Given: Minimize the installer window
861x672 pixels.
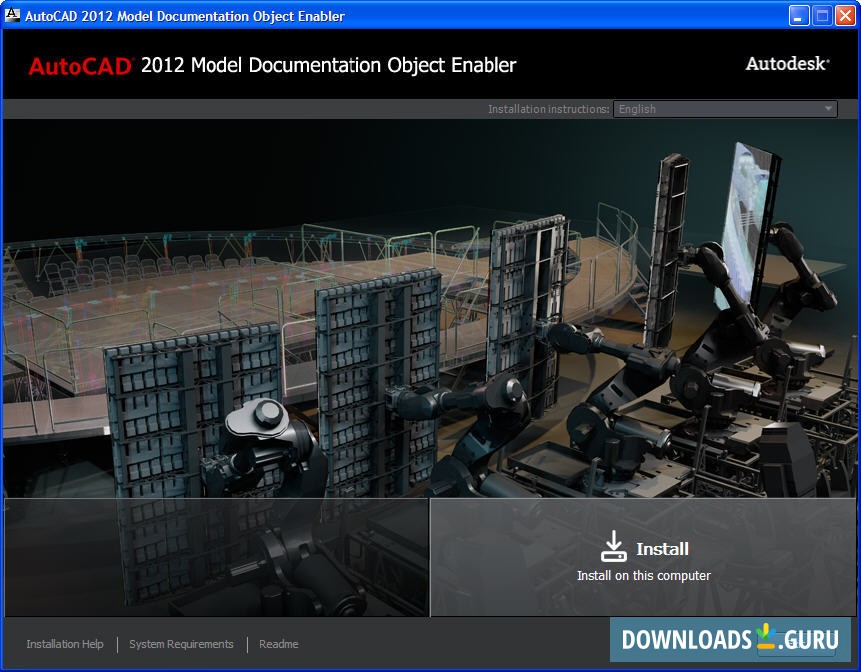Looking at the screenshot, I should point(797,15).
